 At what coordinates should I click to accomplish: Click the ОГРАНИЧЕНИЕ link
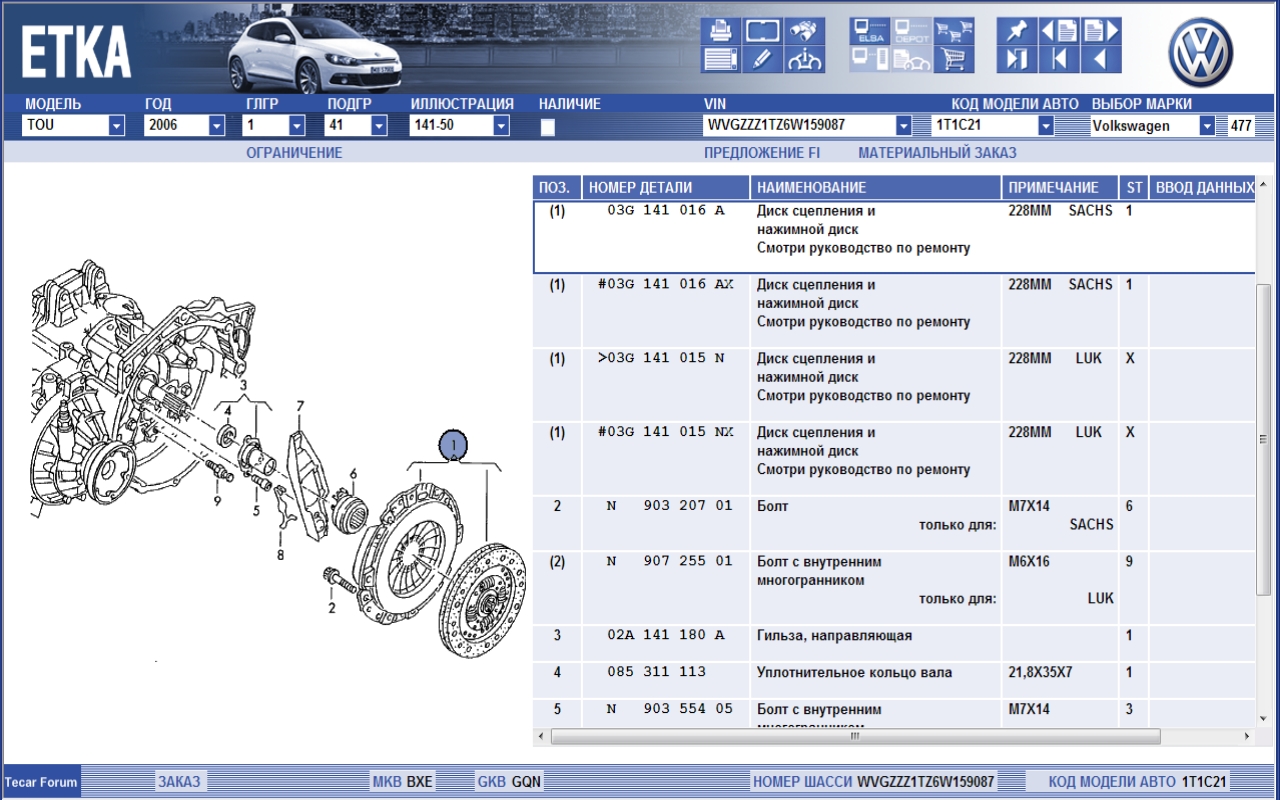click(x=294, y=153)
